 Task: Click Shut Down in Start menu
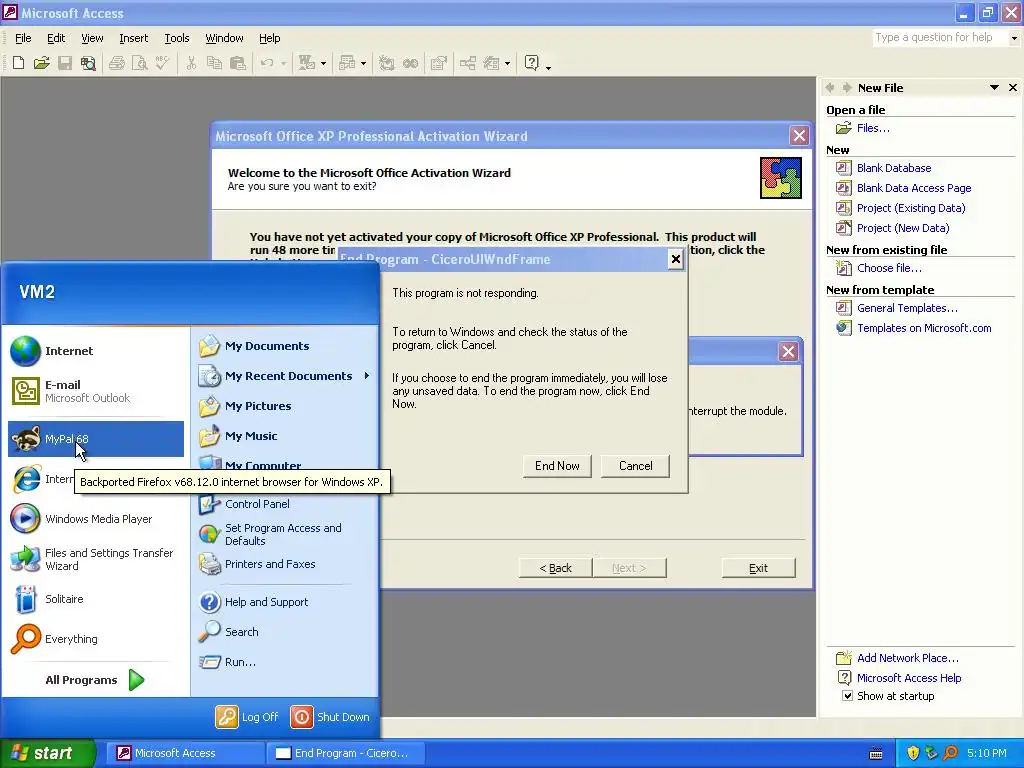[330, 716]
